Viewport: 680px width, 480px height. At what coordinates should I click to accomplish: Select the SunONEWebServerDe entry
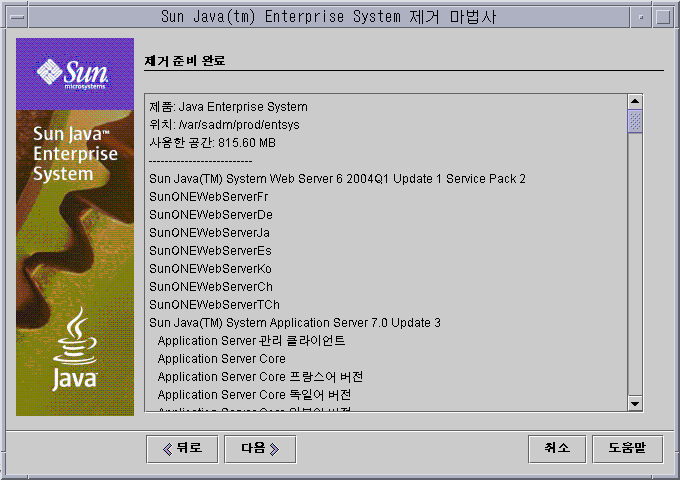click(x=211, y=215)
